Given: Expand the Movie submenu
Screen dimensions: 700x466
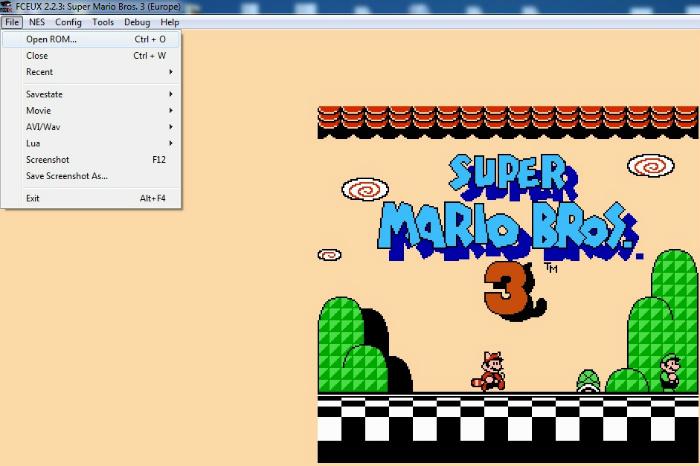Looking at the screenshot, I should tap(91, 110).
